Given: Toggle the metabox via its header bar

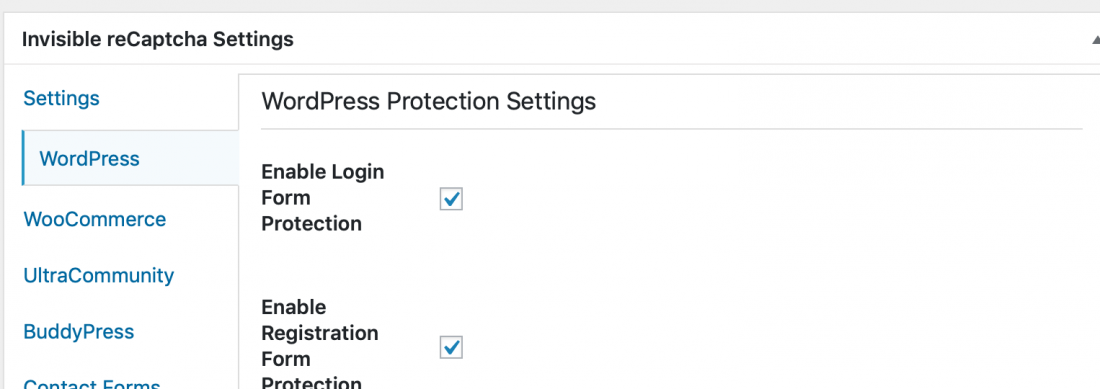Looking at the screenshot, I should click(550, 39).
